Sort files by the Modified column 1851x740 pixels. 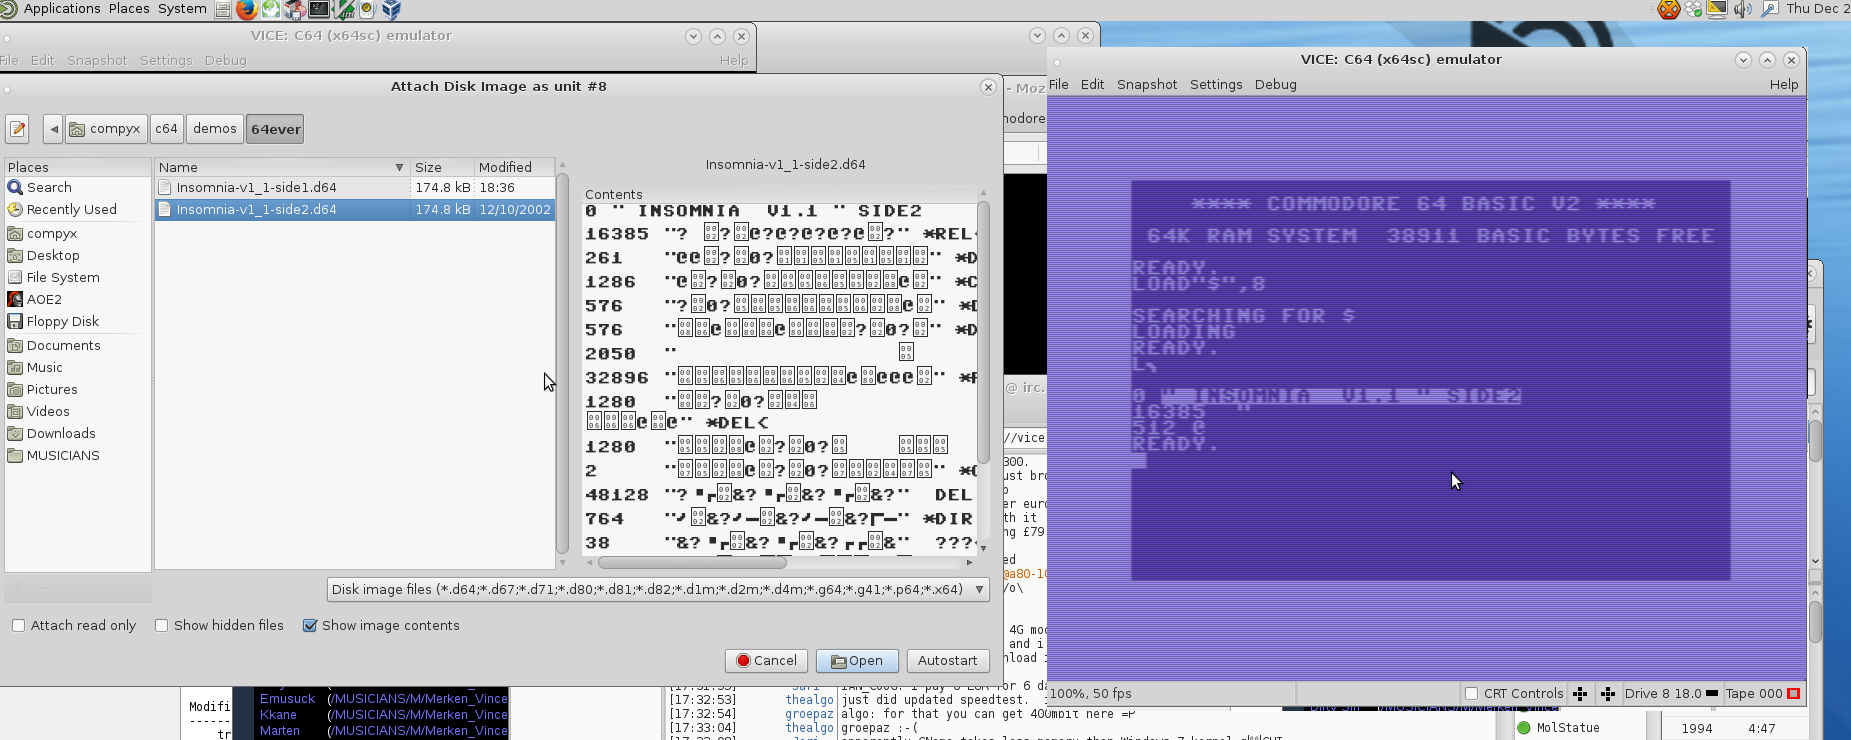514,167
